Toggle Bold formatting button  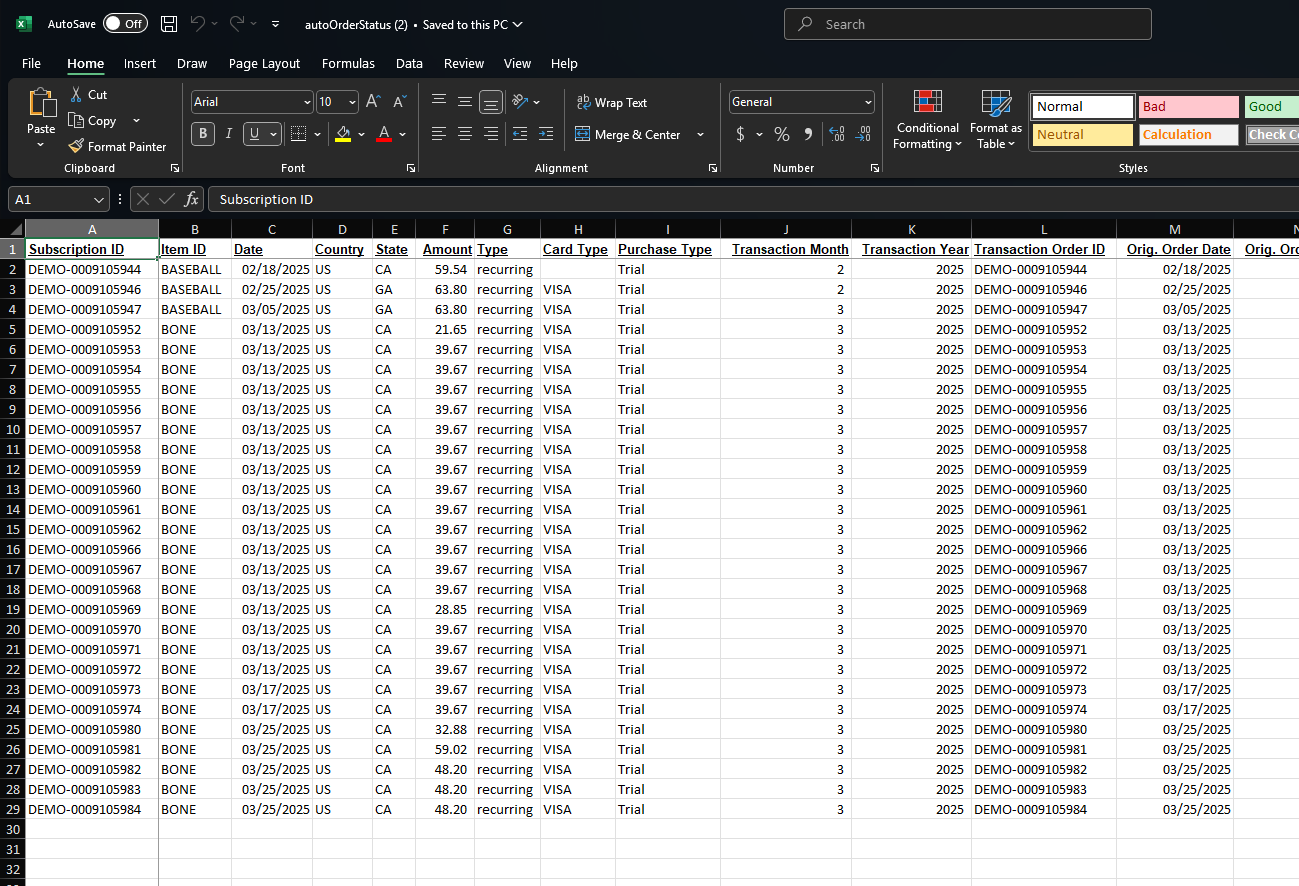click(x=203, y=134)
